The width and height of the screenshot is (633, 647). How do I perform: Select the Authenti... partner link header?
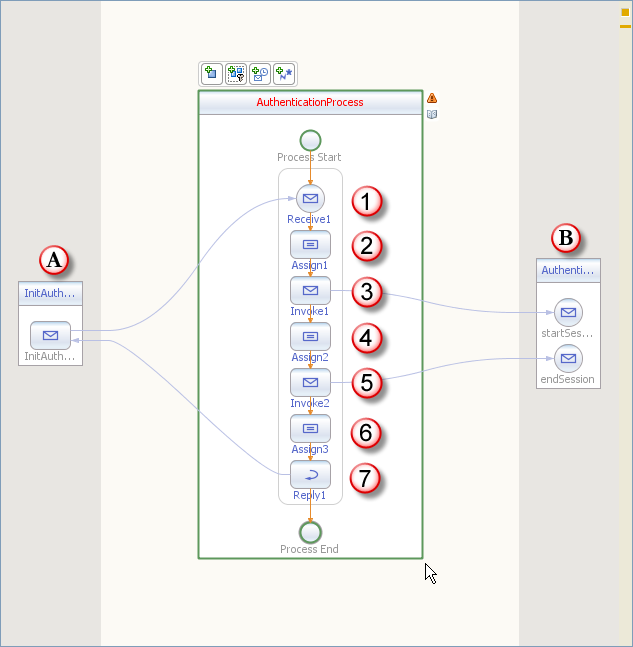click(x=568, y=270)
